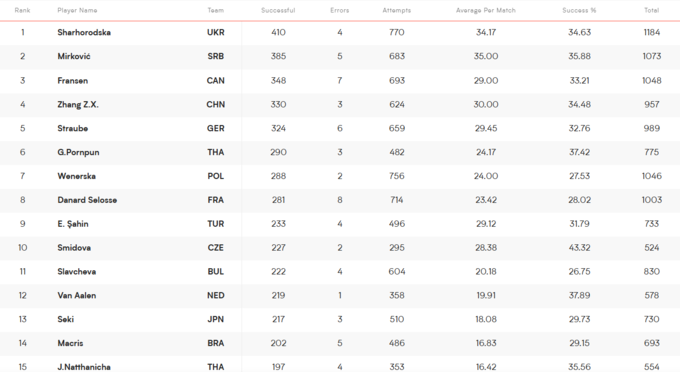Click the Danard Selosse name

pos(87,200)
